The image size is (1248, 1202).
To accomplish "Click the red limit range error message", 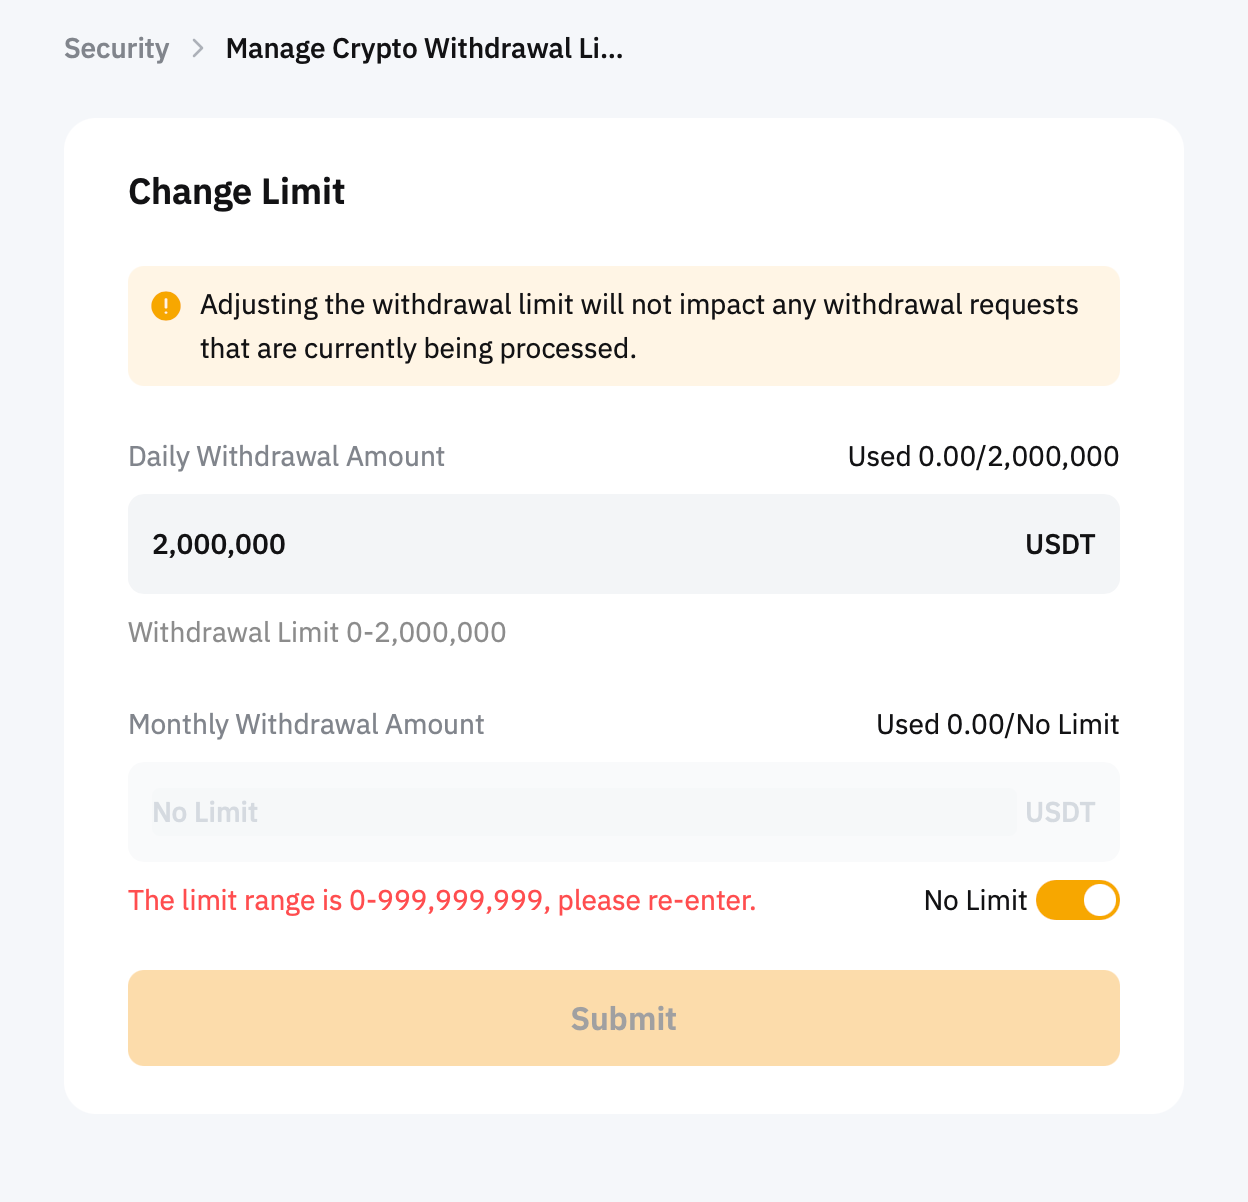I will coord(442,901).
